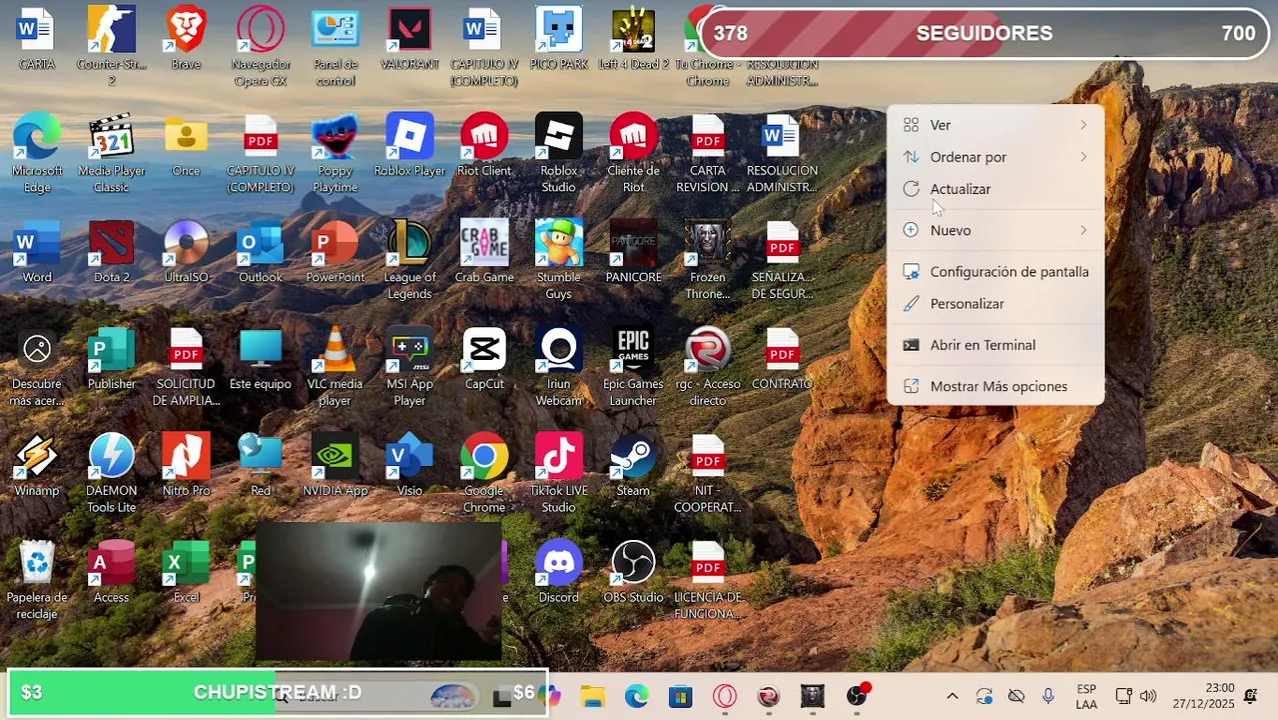
Task: Open Epic Games Launcher icon
Action: click(633, 367)
